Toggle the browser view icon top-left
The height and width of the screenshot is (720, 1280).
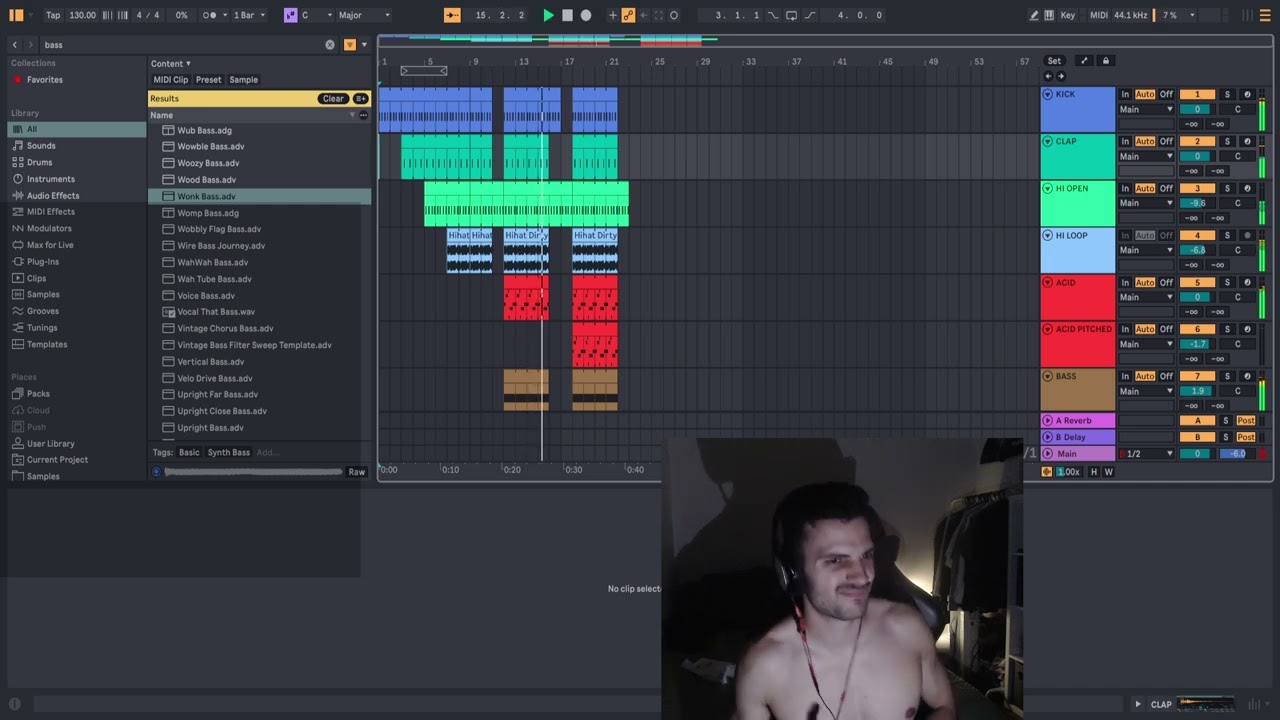(x=16, y=15)
